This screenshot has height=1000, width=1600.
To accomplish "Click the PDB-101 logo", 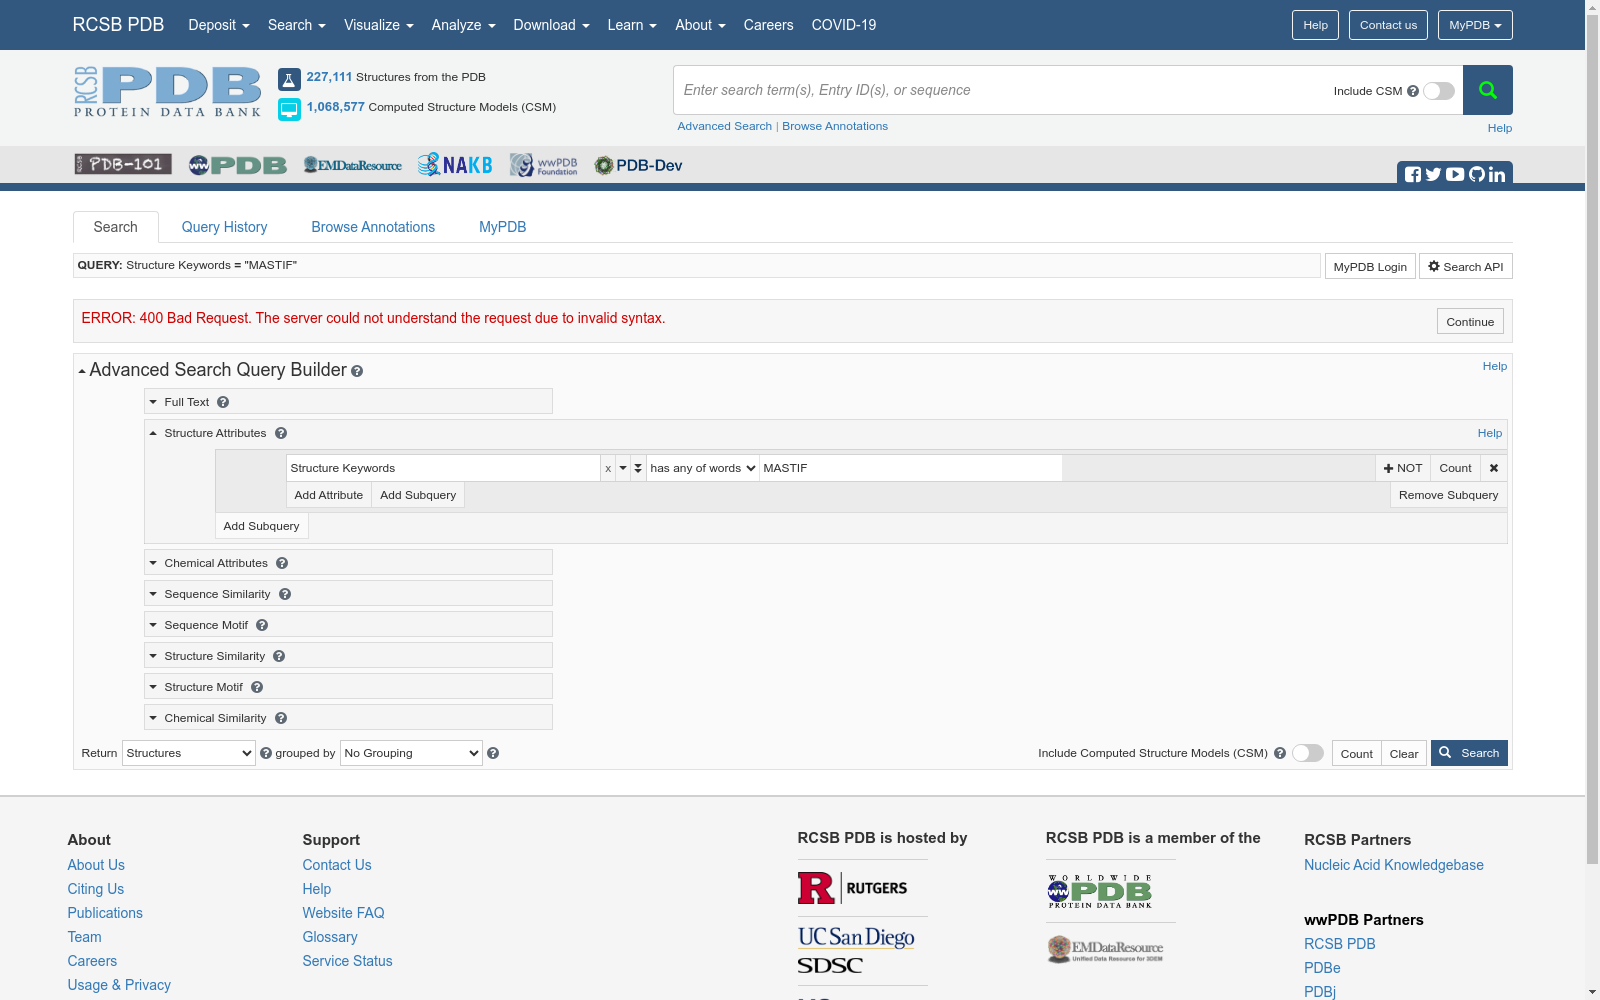I will point(123,164).
